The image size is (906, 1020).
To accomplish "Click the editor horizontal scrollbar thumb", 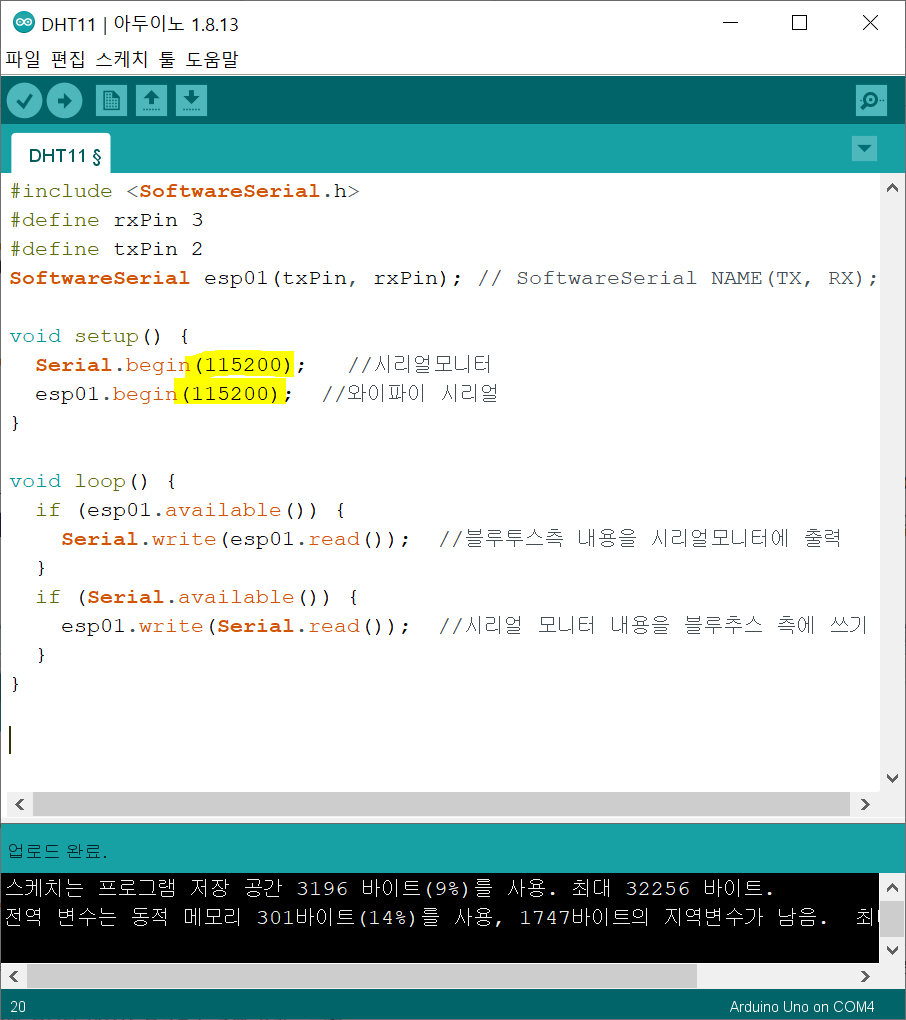I will point(442,804).
